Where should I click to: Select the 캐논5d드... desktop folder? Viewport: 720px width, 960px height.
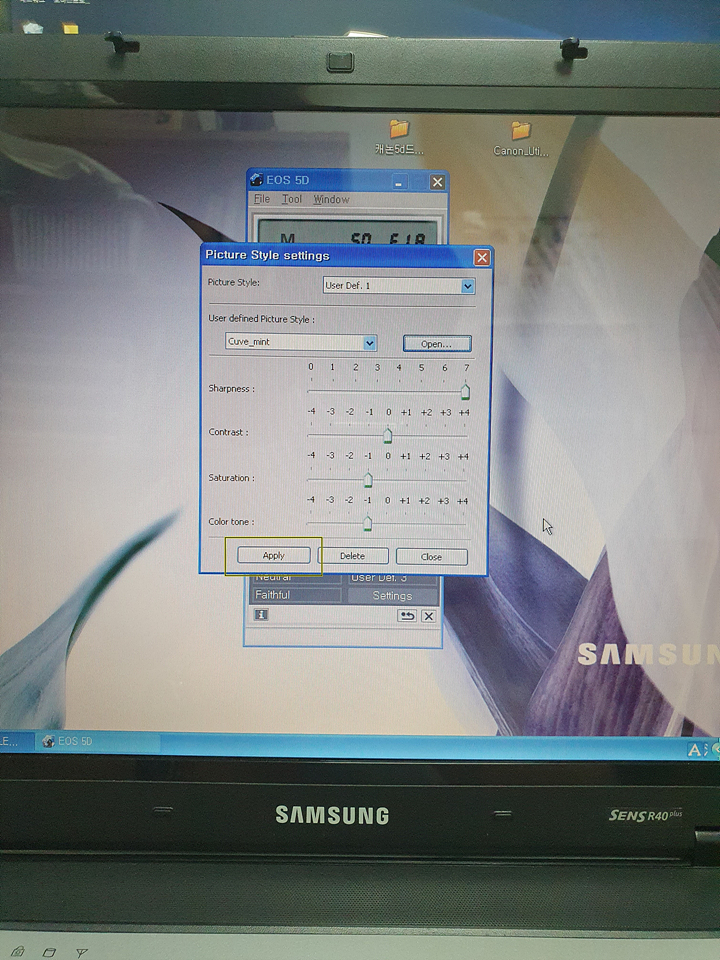[x=399, y=137]
